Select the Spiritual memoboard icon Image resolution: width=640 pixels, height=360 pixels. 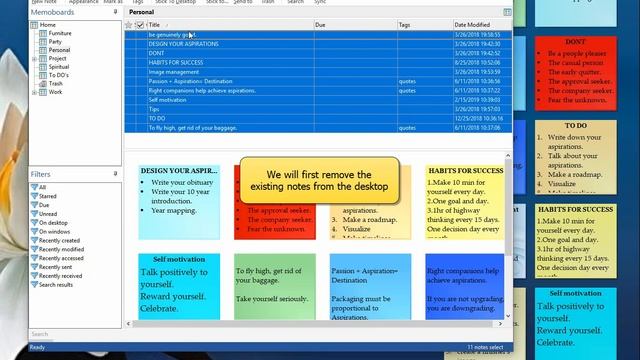pyautogui.click(x=43, y=67)
